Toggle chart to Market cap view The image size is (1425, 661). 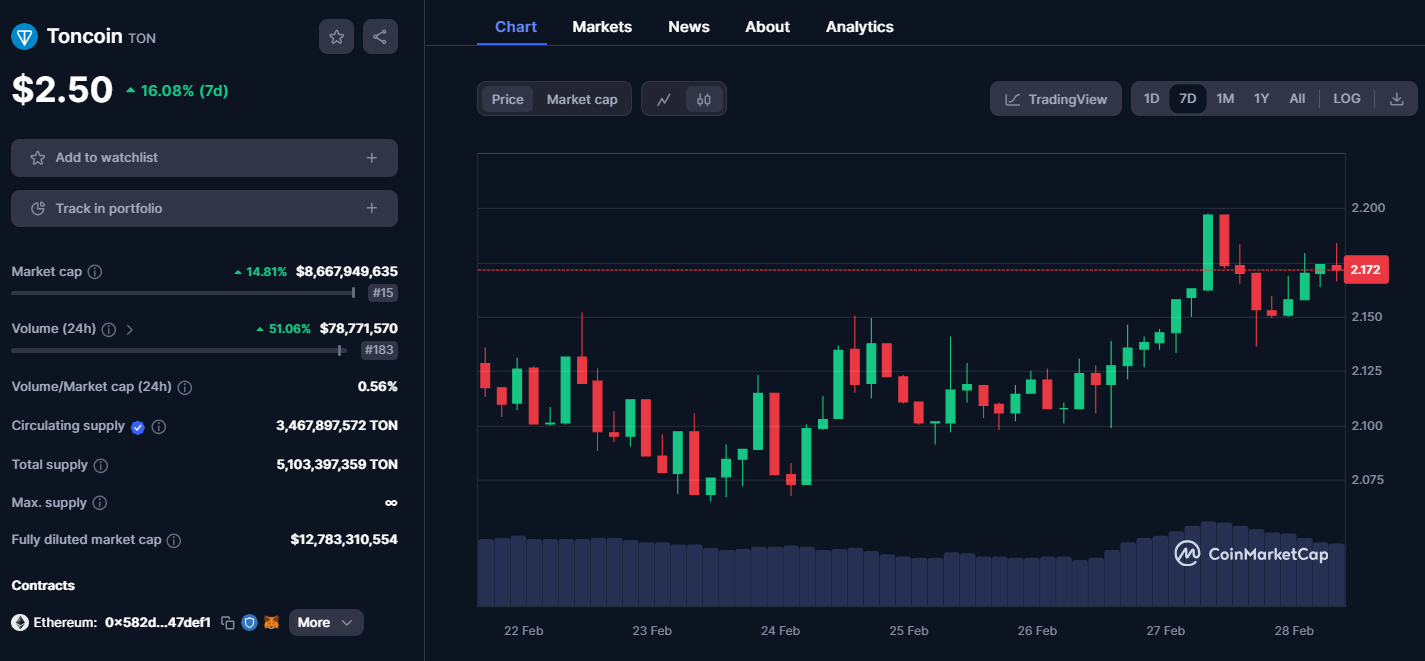point(582,99)
